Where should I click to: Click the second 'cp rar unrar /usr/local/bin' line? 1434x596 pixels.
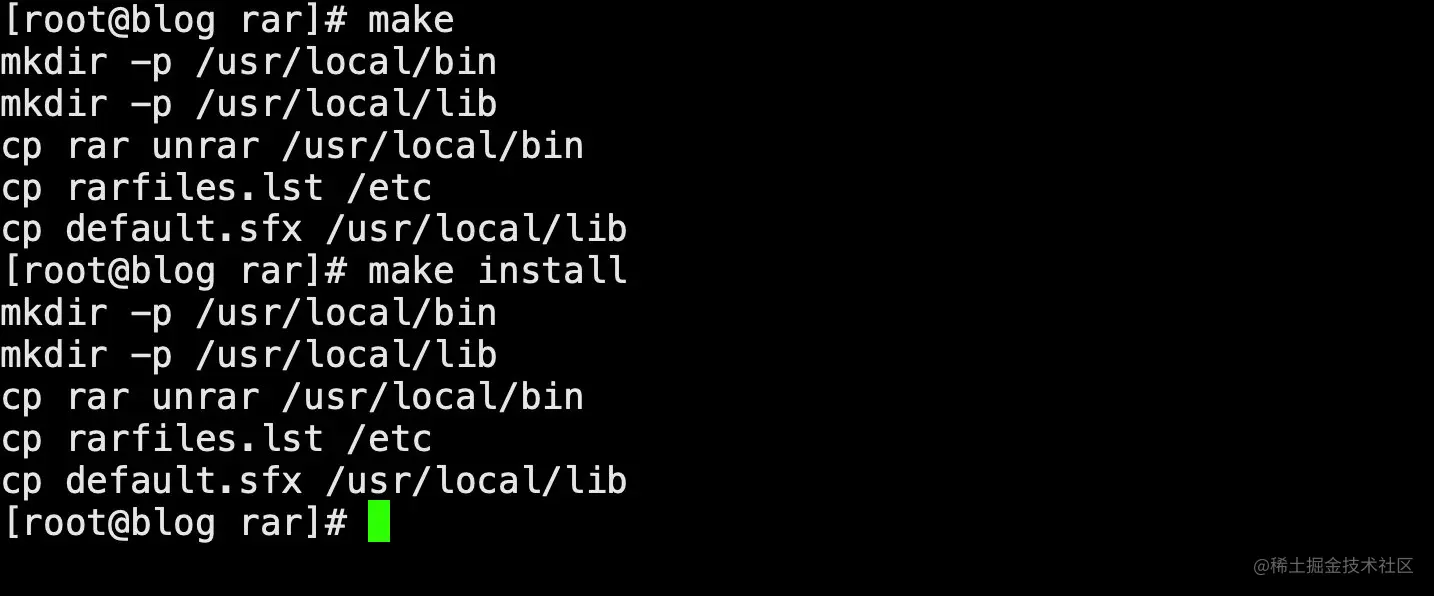(x=292, y=397)
